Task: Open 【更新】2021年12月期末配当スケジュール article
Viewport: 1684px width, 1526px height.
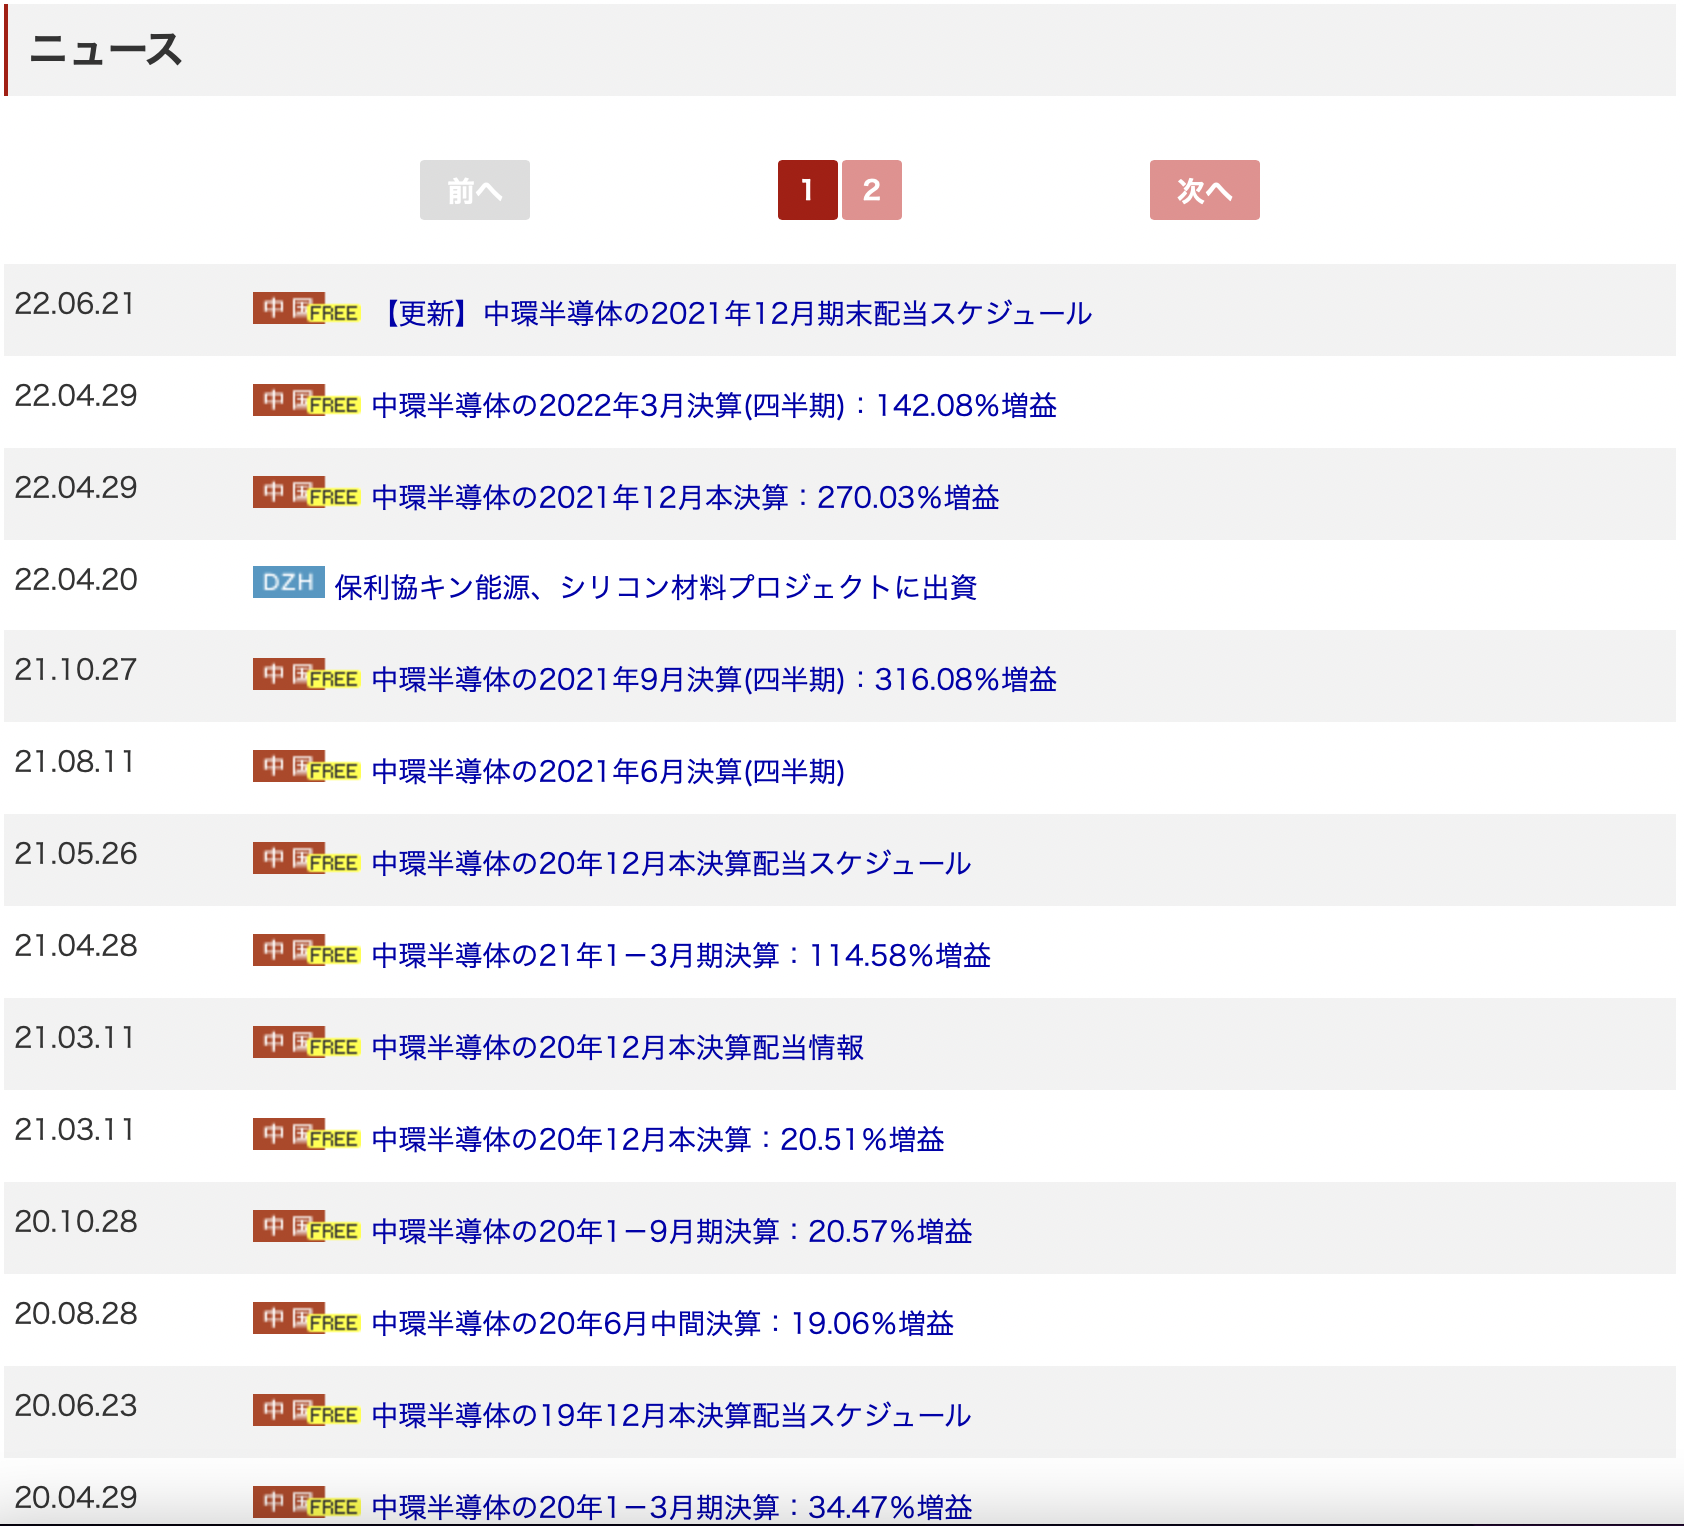Action: 733,313
